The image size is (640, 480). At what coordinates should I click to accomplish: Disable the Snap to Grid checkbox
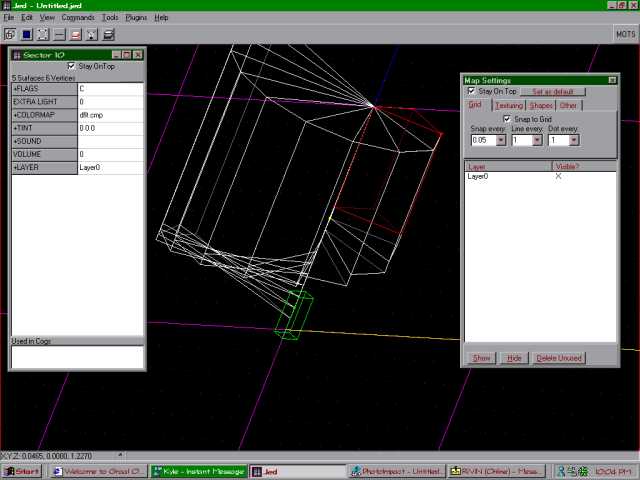coord(507,119)
